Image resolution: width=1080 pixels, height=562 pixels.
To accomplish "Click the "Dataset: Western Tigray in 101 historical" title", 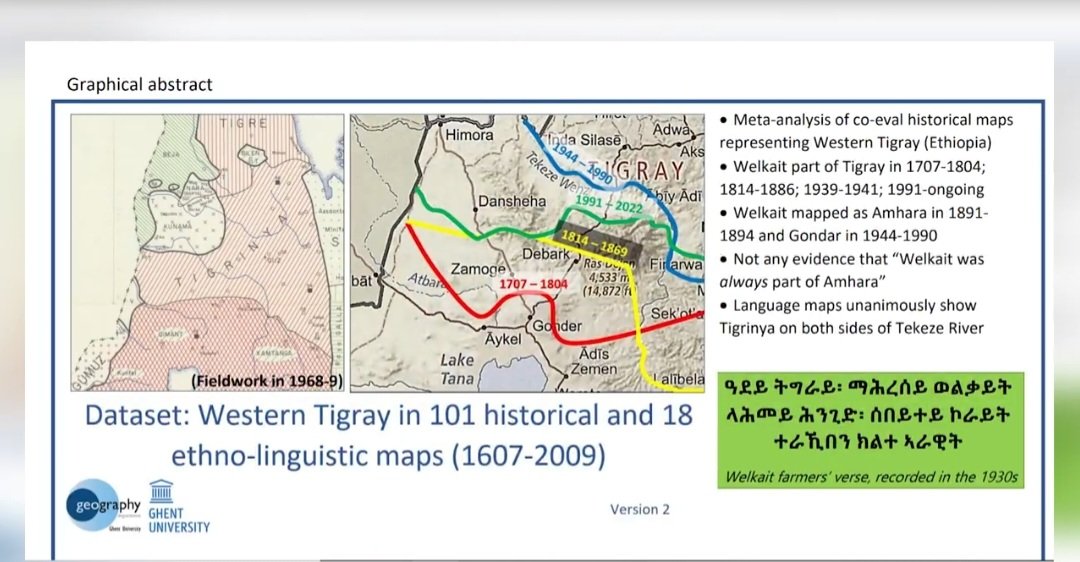I will (x=388, y=415).
